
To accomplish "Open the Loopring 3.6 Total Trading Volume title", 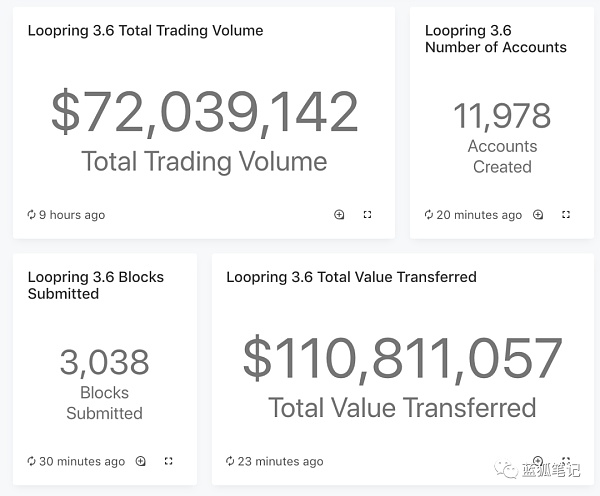I will tap(145, 30).
